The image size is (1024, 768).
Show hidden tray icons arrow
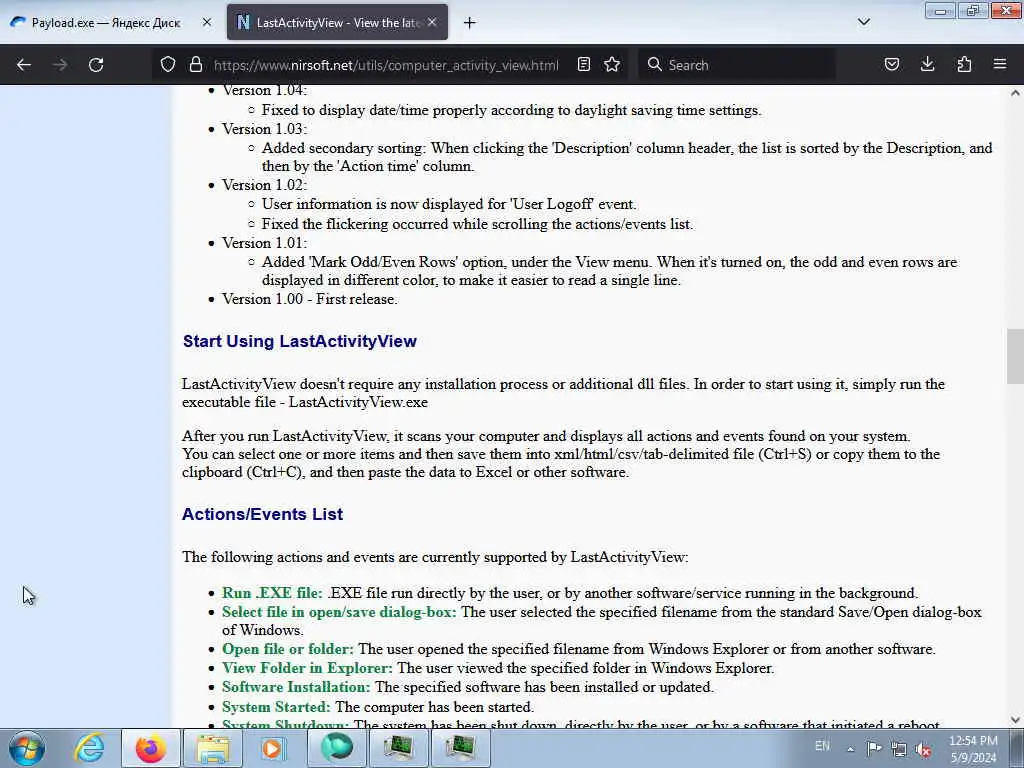click(850, 749)
